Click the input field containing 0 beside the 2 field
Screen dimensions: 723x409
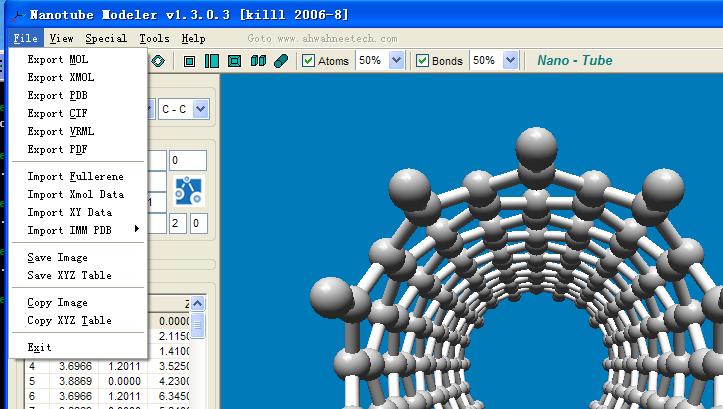(x=198, y=224)
